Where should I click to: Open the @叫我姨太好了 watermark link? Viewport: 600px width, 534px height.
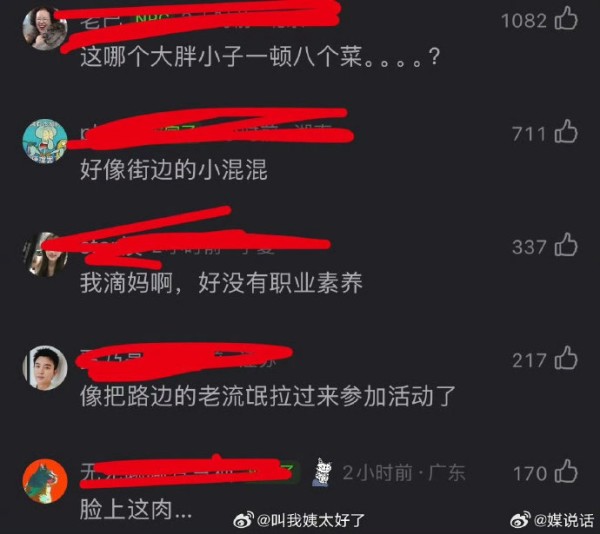311,520
